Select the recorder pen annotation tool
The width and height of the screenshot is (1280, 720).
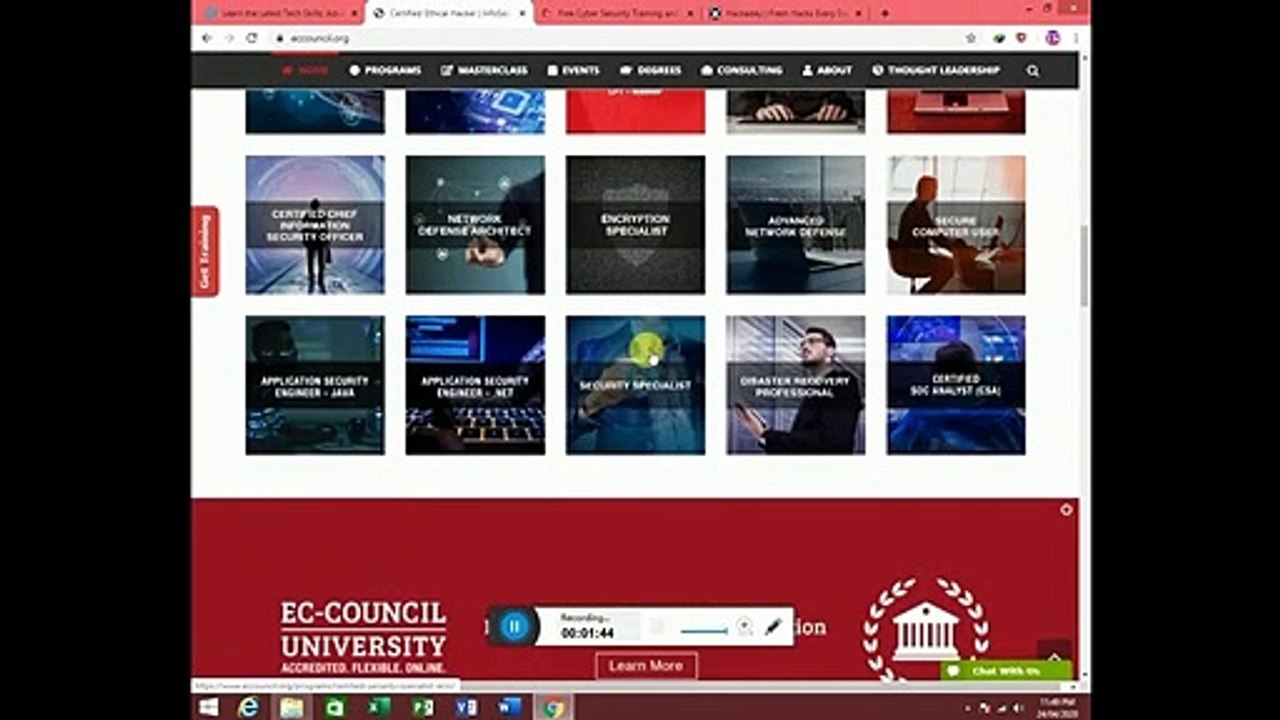[x=773, y=627]
